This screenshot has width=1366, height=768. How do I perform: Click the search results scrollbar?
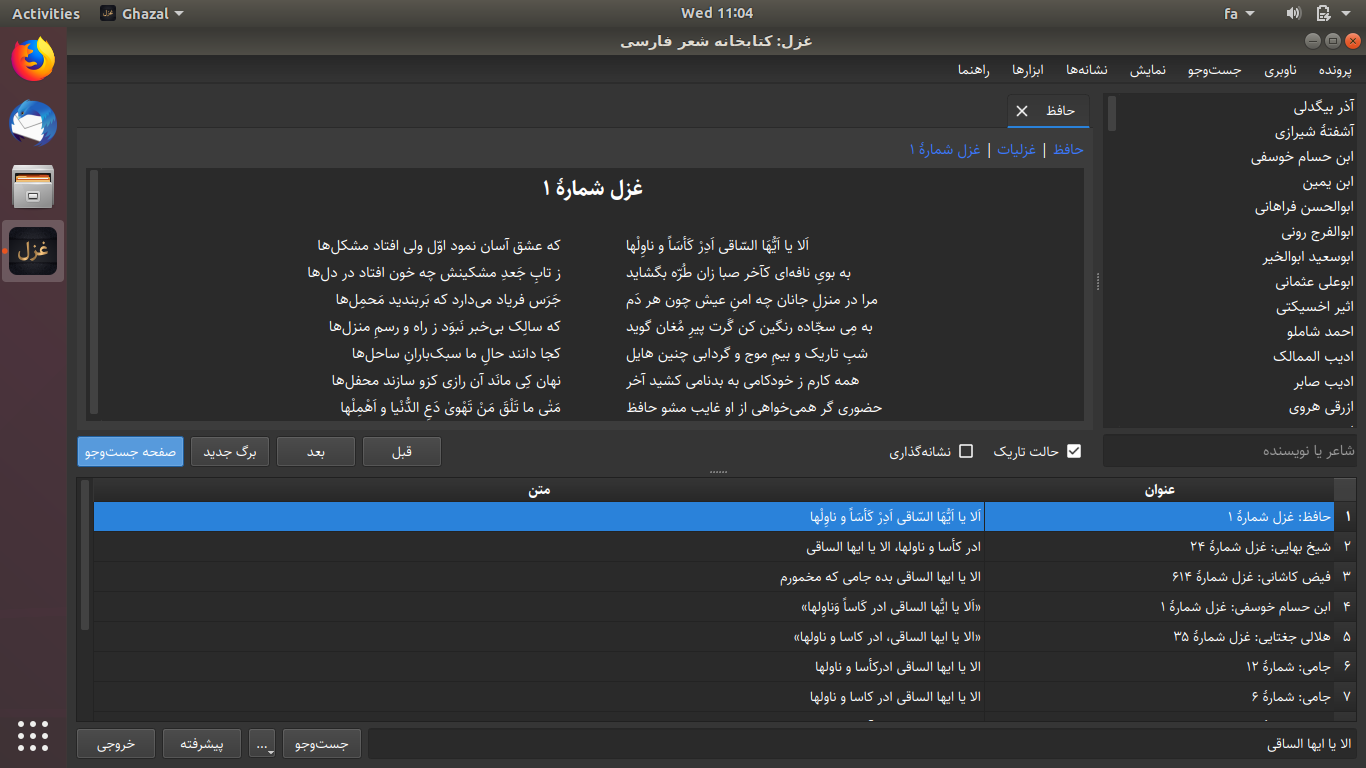tap(85, 555)
